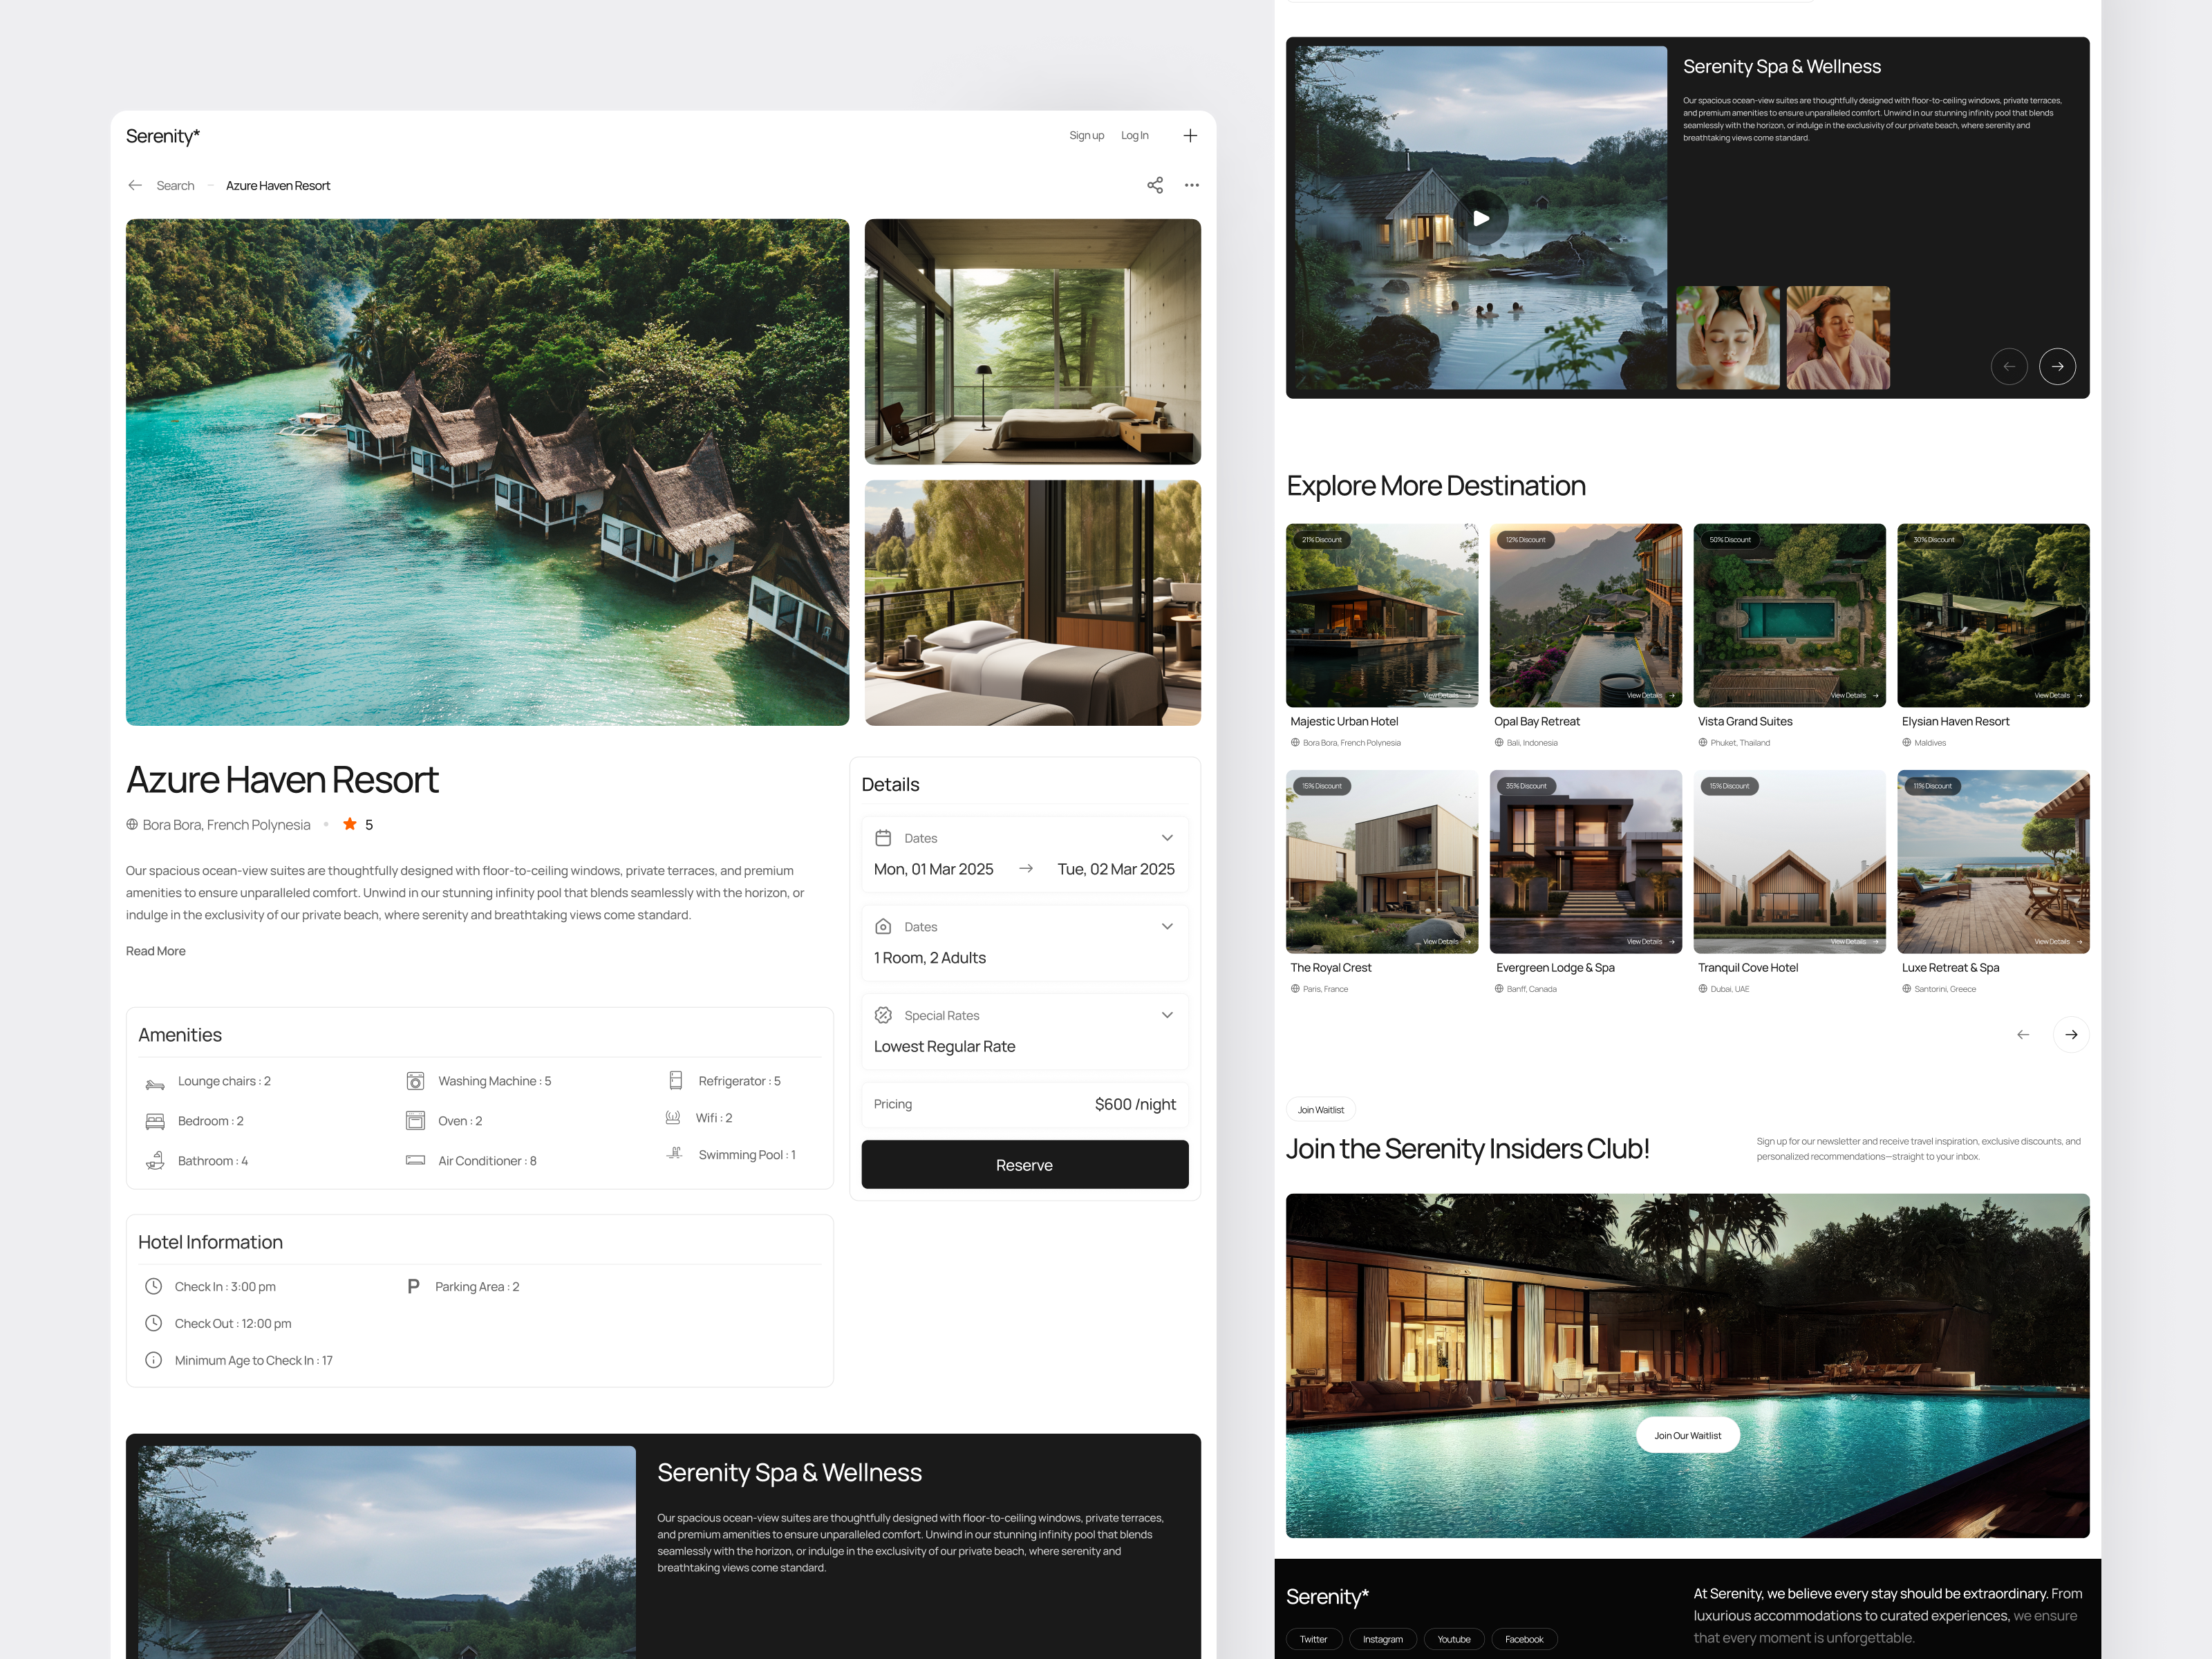Image resolution: width=2212 pixels, height=1659 pixels.
Task: Click the share icon
Action: [1155, 185]
